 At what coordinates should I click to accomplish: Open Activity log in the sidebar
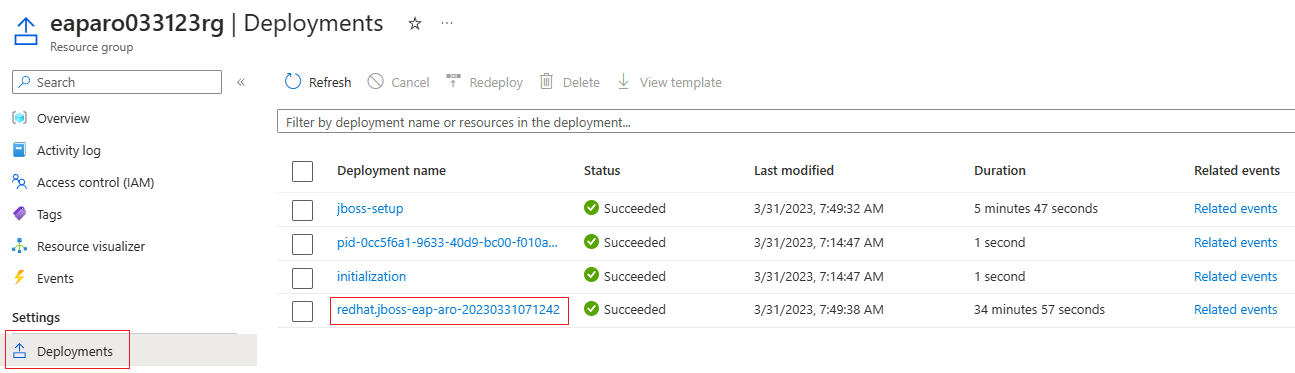pos(69,150)
